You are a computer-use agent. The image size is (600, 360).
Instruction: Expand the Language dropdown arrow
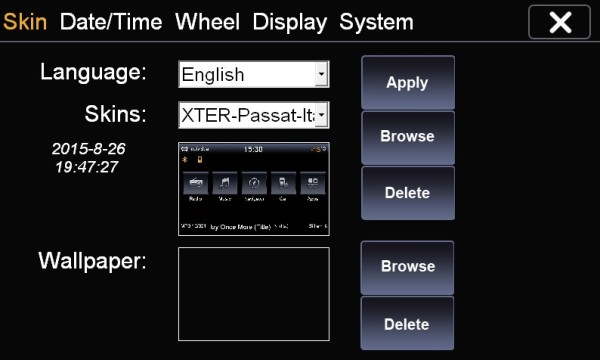click(x=321, y=74)
